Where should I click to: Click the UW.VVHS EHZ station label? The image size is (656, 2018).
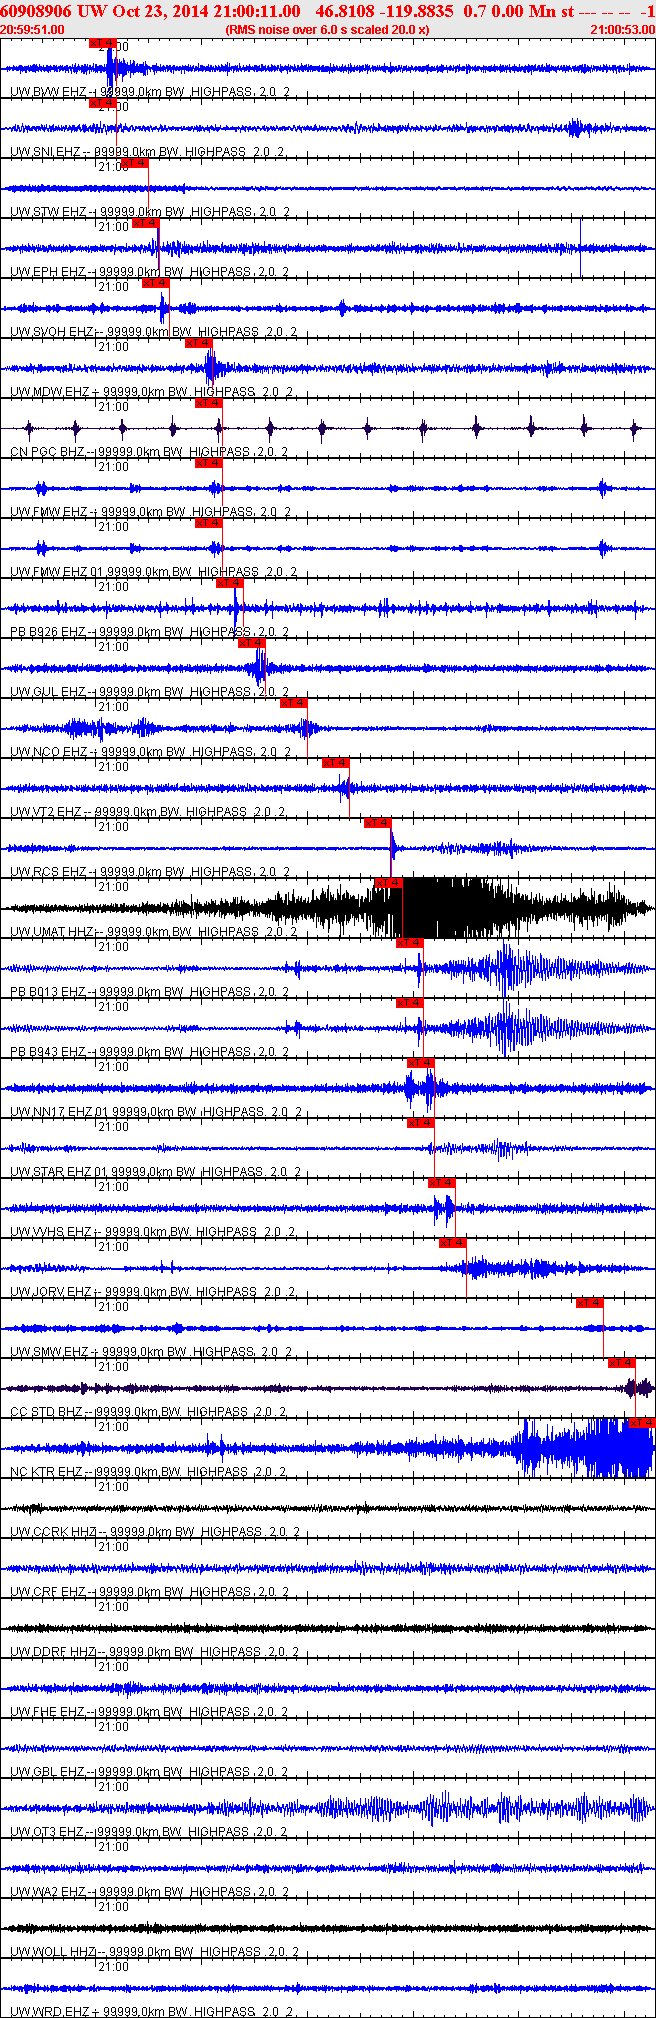[153, 1232]
